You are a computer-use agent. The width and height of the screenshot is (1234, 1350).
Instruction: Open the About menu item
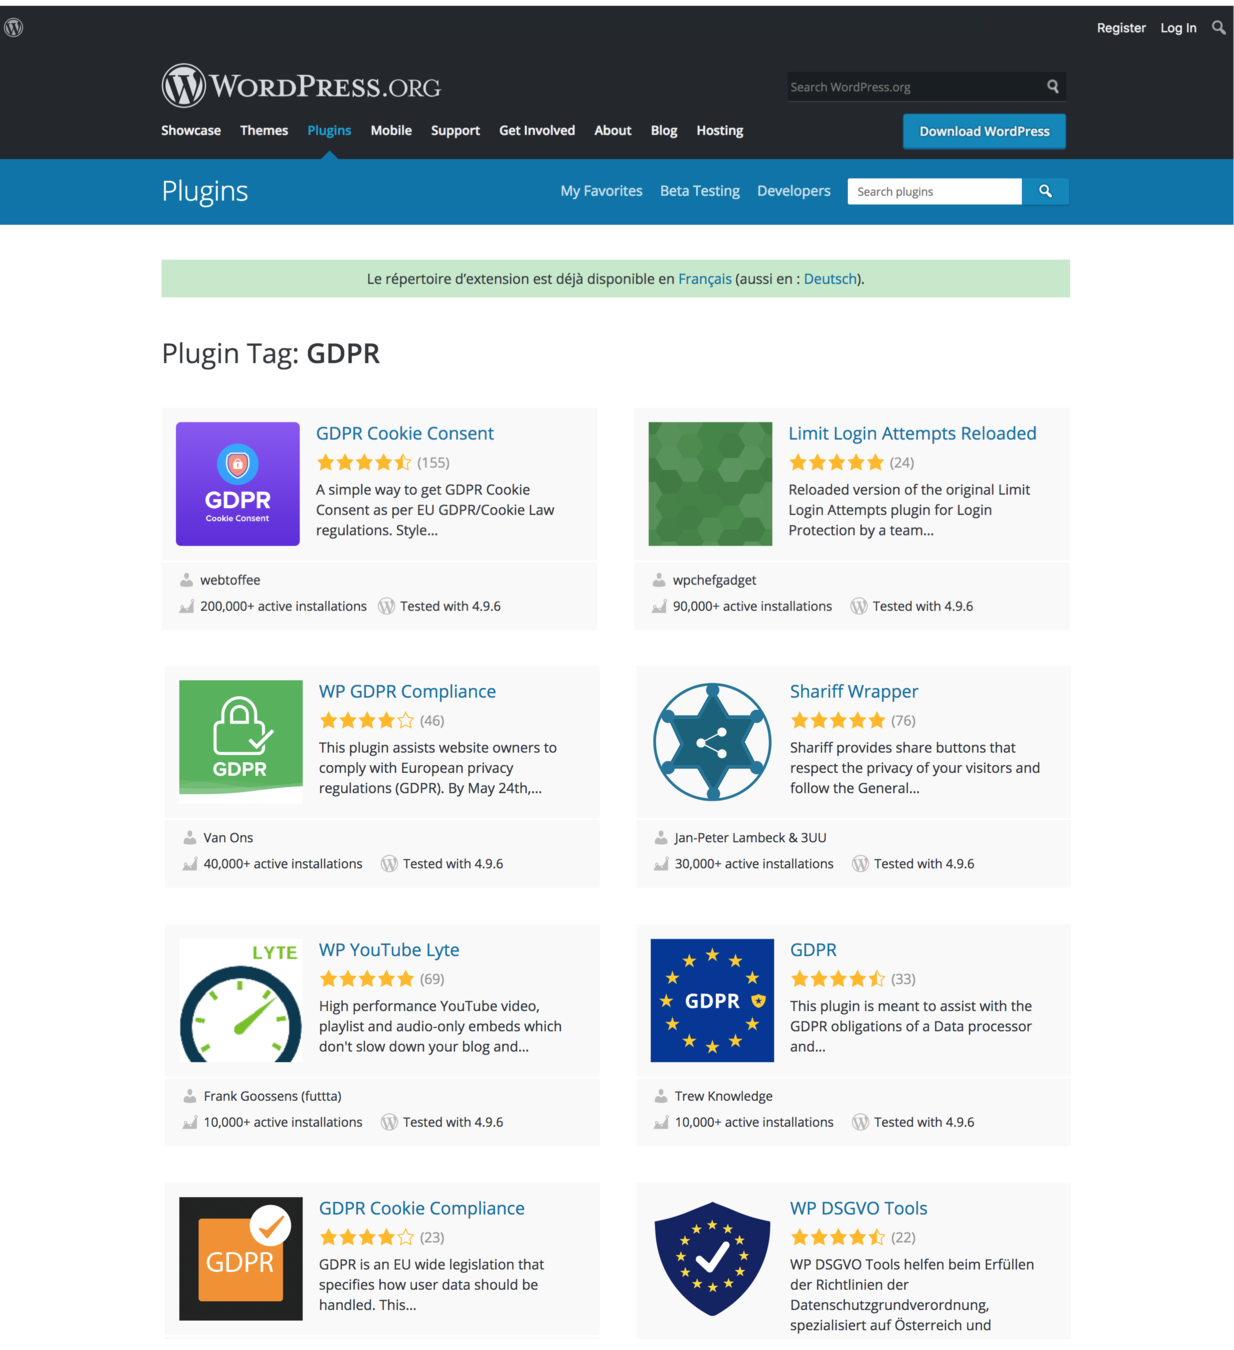pos(613,130)
